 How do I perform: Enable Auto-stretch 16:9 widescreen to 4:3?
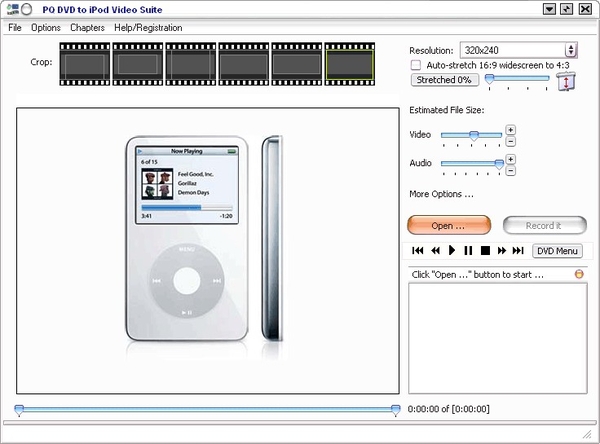pyautogui.click(x=416, y=65)
